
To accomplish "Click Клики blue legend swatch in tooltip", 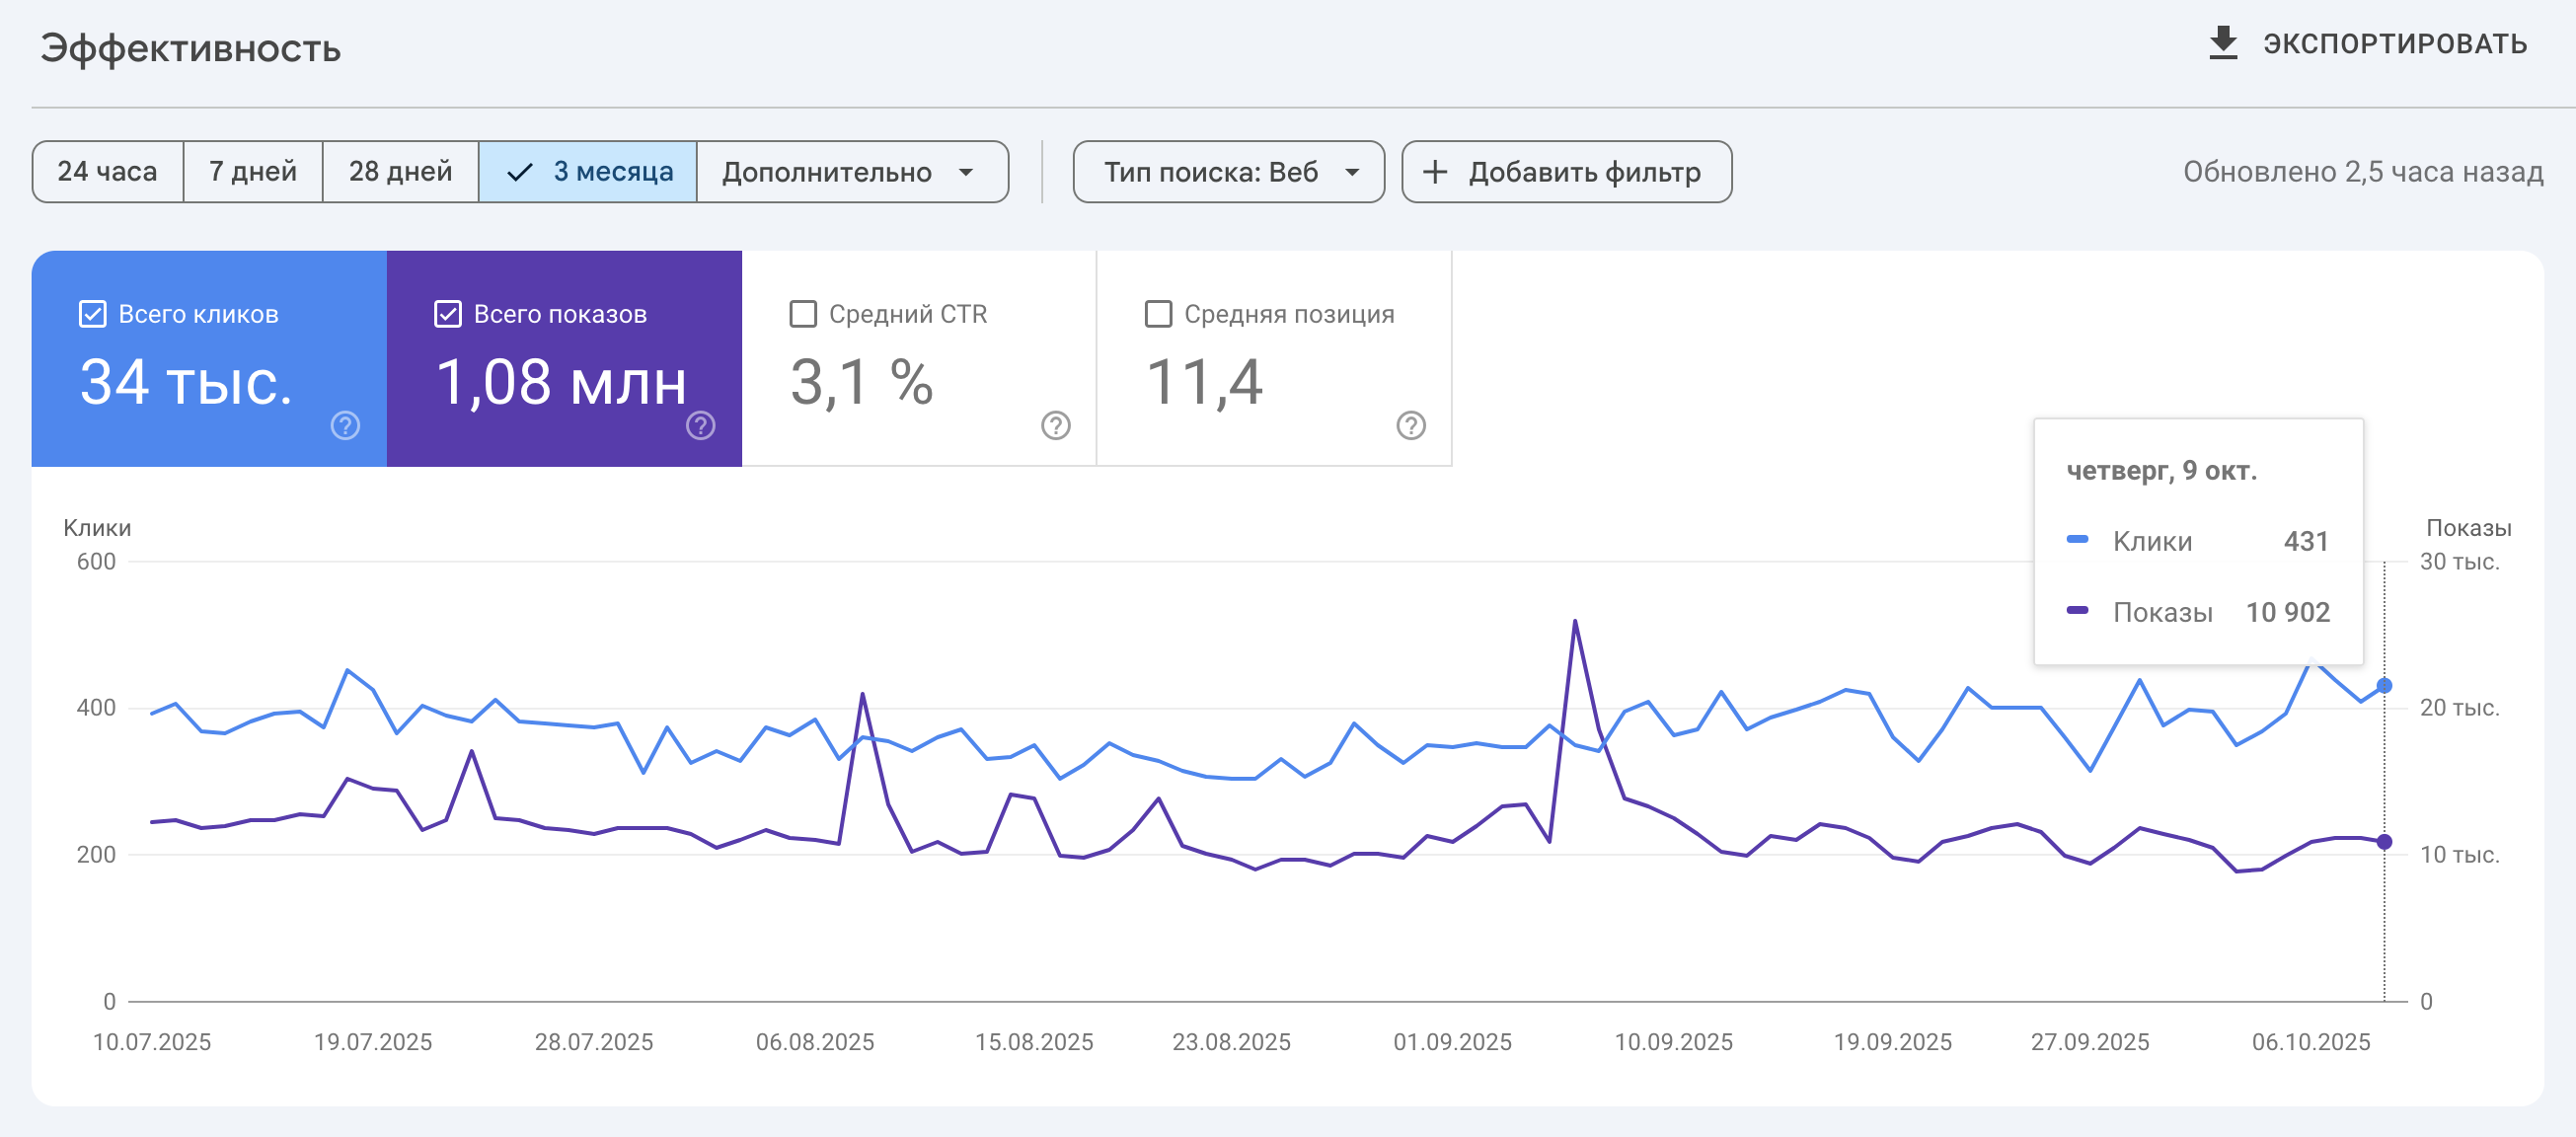I will 2077,540.
